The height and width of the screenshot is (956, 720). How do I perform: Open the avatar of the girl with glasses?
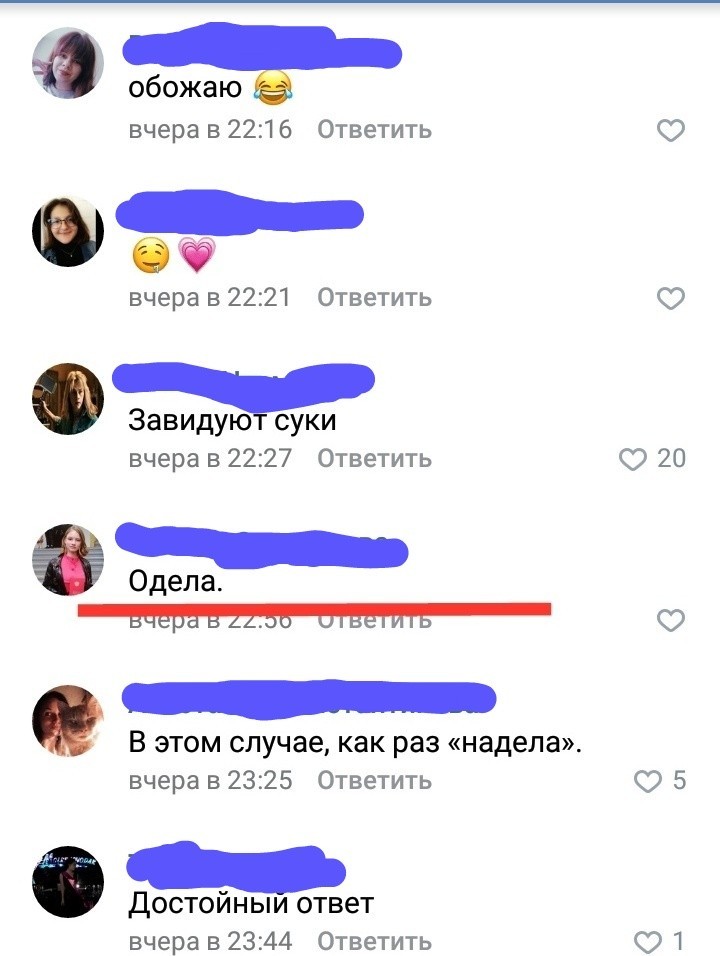pyautogui.click(x=68, y=231)
